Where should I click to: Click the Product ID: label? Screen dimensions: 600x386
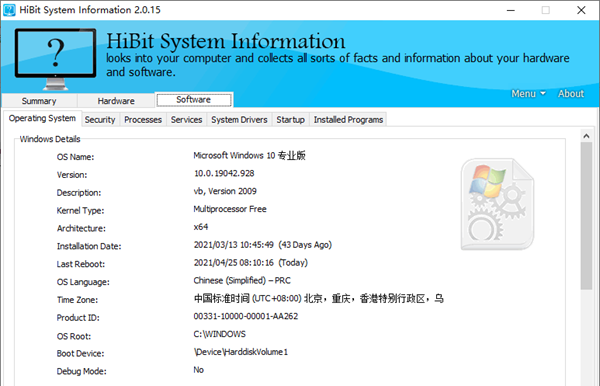point(78,318)
